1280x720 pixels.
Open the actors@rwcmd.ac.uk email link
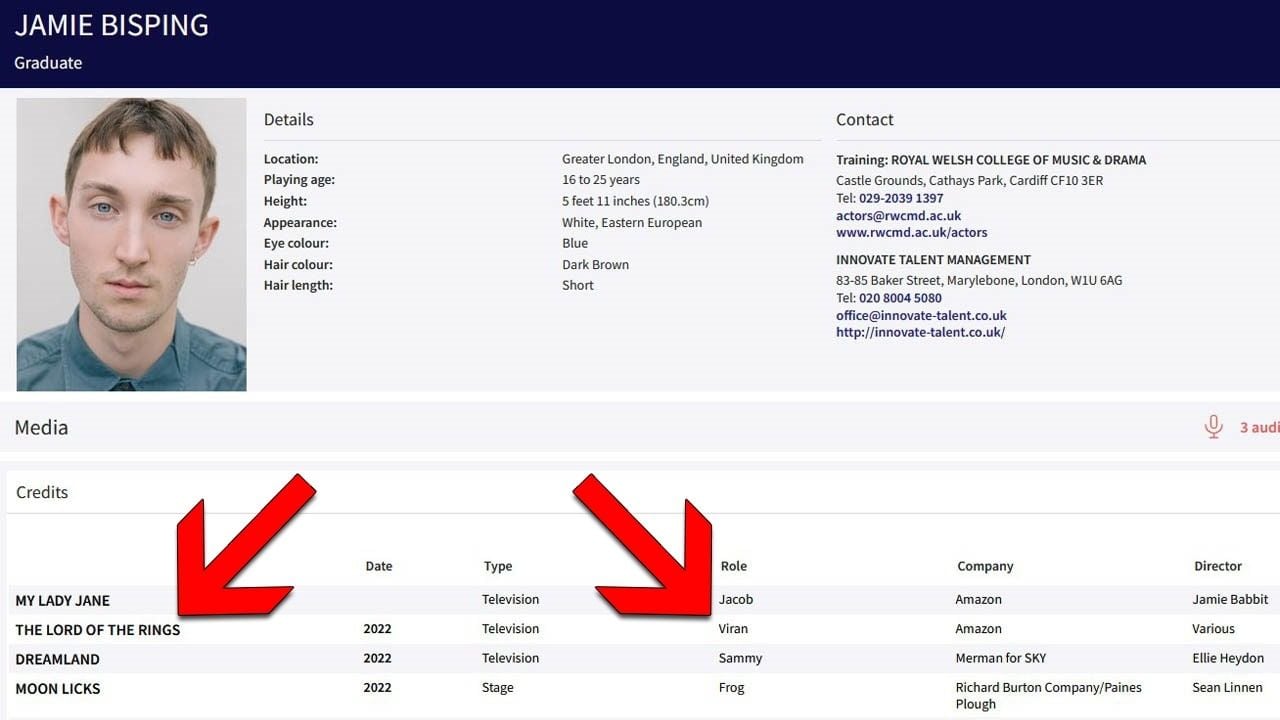point(898,215)
